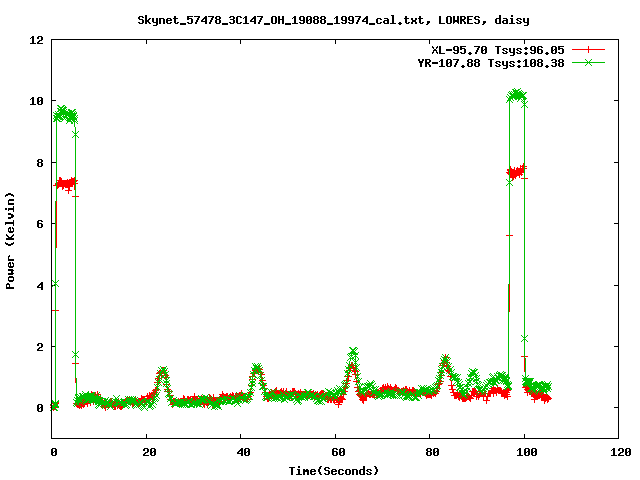Click the x-axis tick label 40
Viewport: 640px width, 480px height.
(244, 452)
